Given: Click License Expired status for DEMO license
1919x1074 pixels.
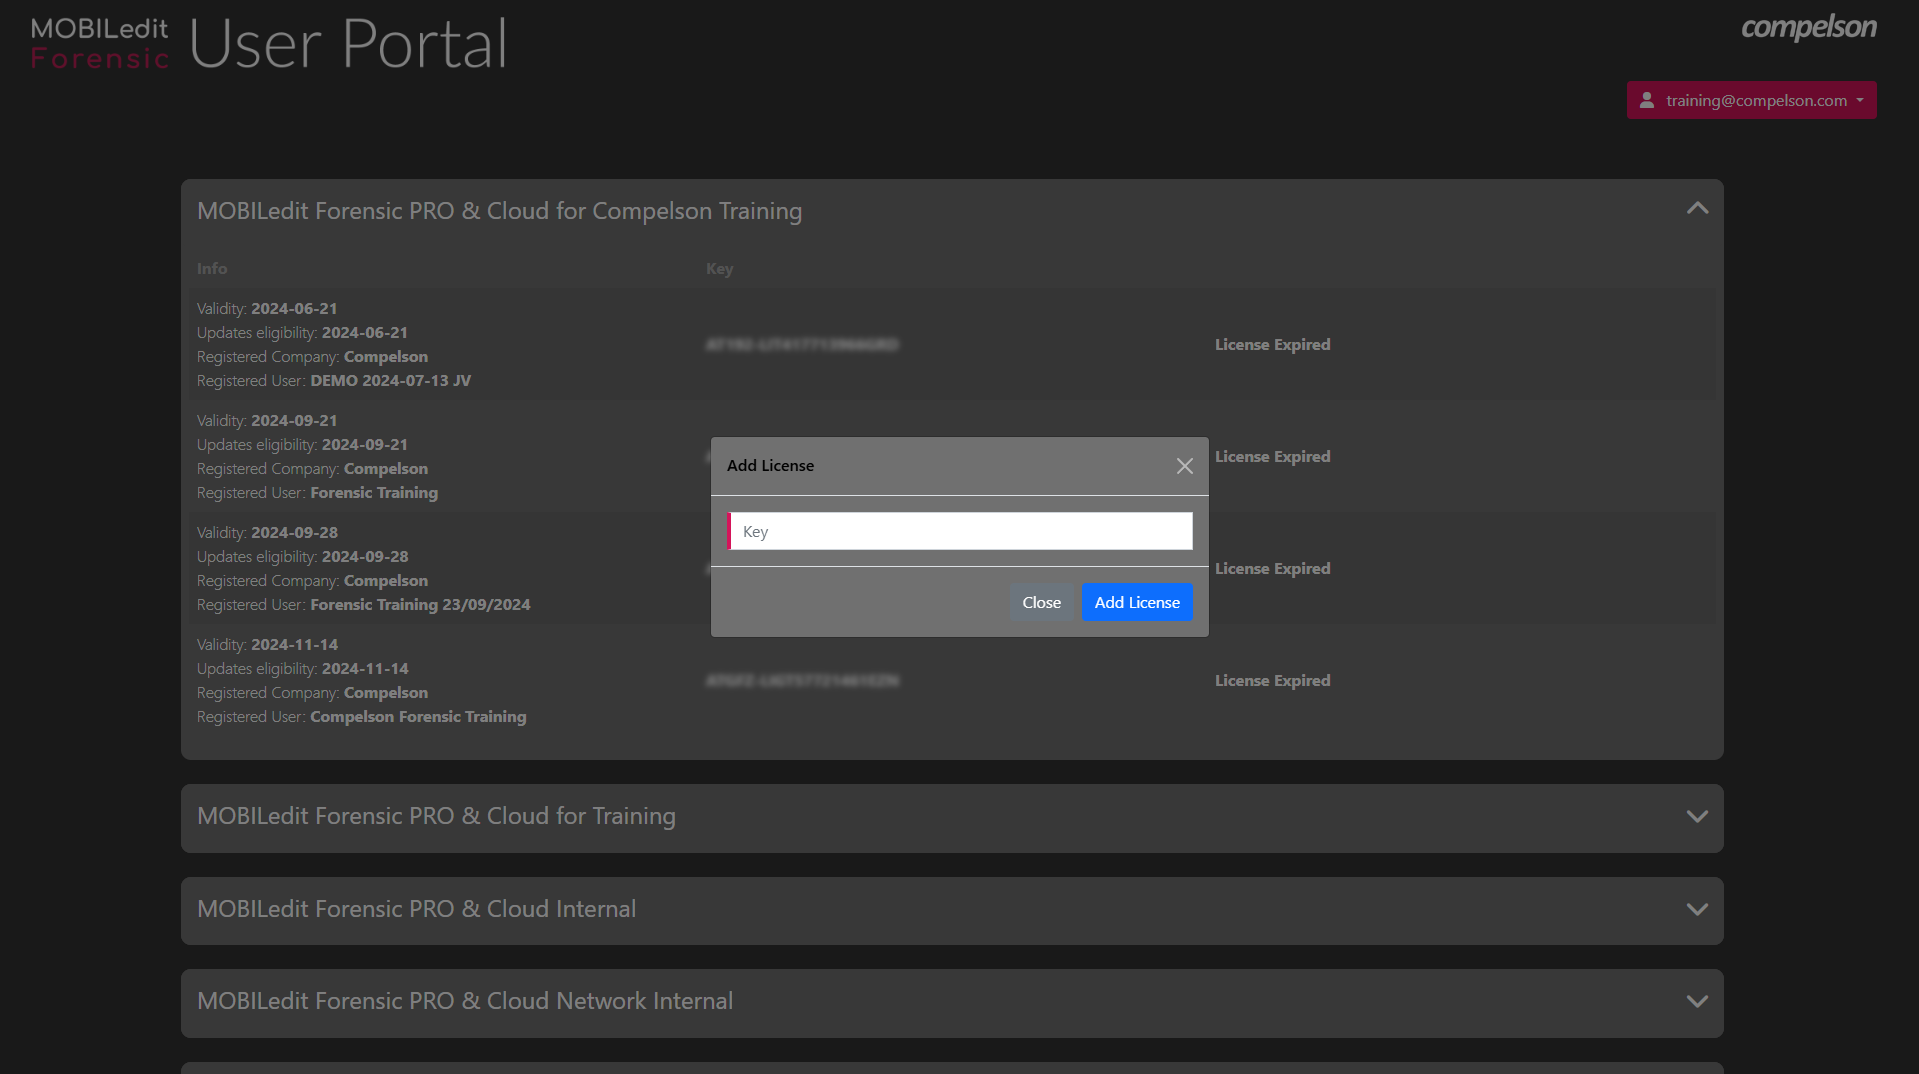Looking at the screenshot, I should (x=1272, y=345).
